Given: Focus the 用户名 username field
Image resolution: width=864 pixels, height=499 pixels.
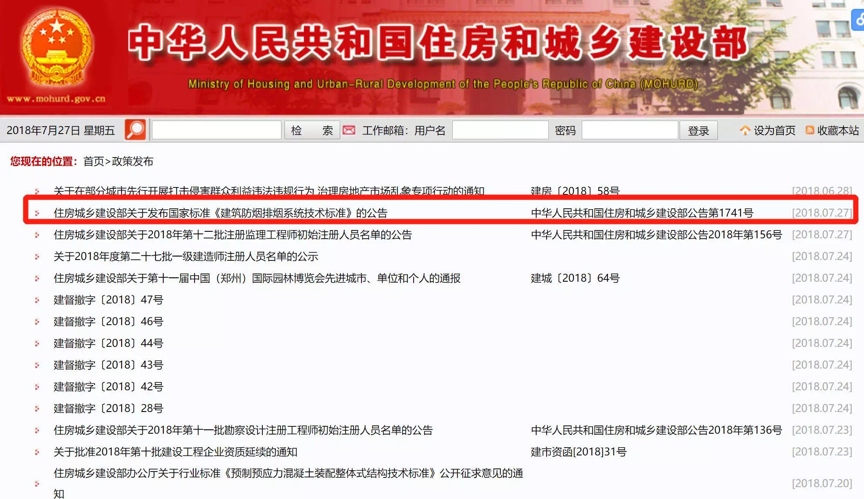Looking at the screenshot, I should (x=500, y=131).
